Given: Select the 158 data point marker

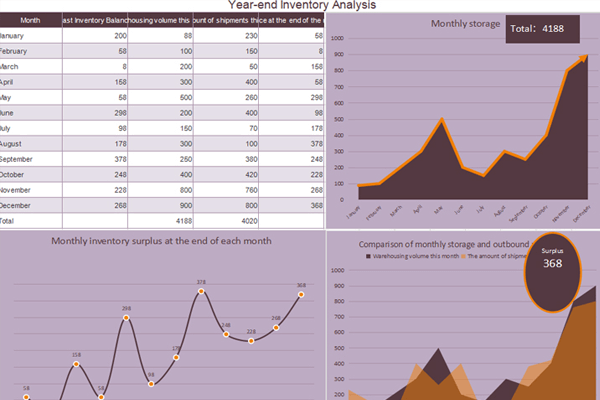Looking at the screenshot, I should [77, 363].
